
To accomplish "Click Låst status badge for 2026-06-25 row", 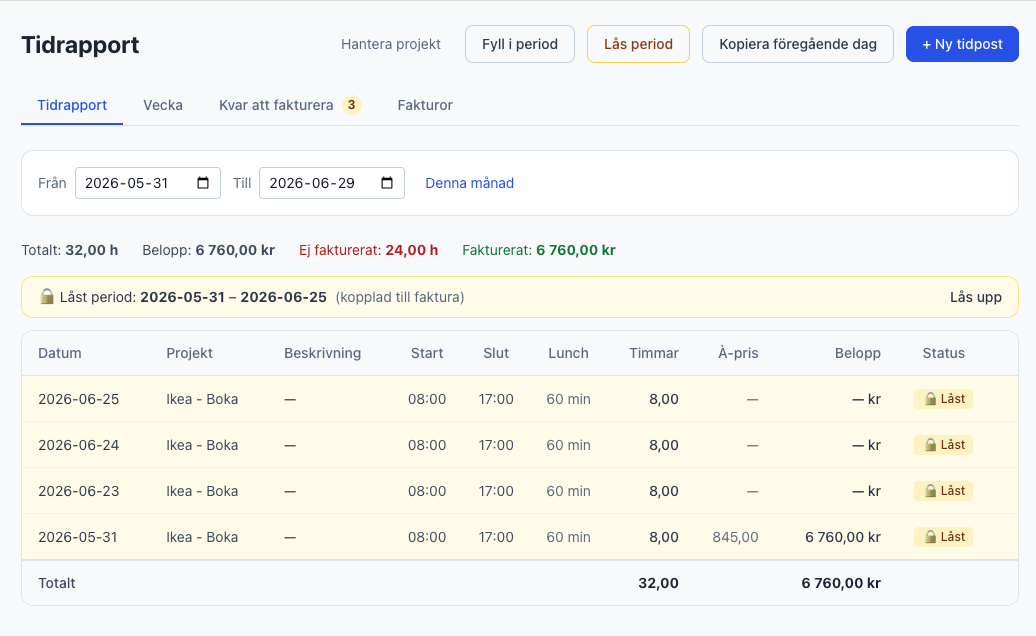I will [x=944, y=399].
